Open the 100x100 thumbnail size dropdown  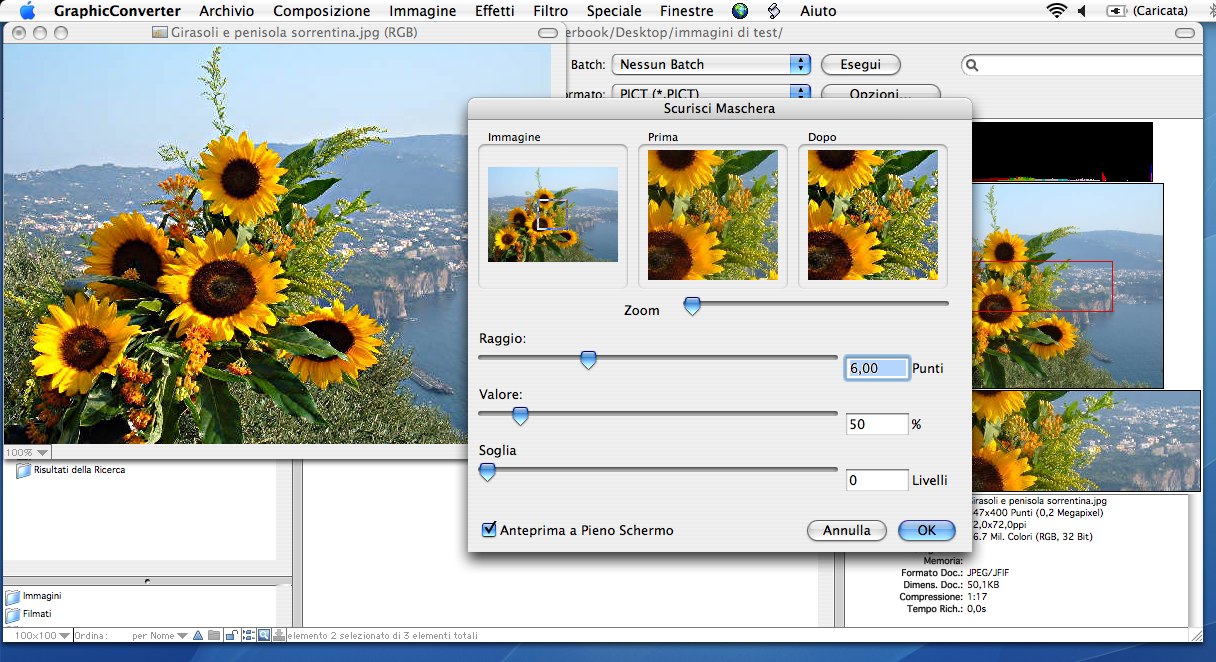(x=42, y=635)
